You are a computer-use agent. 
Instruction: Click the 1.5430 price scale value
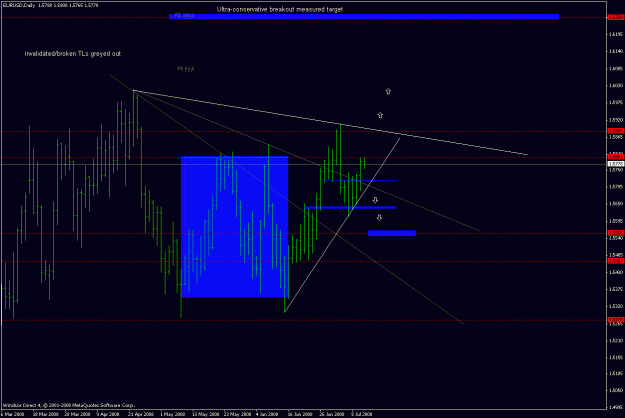616,272
